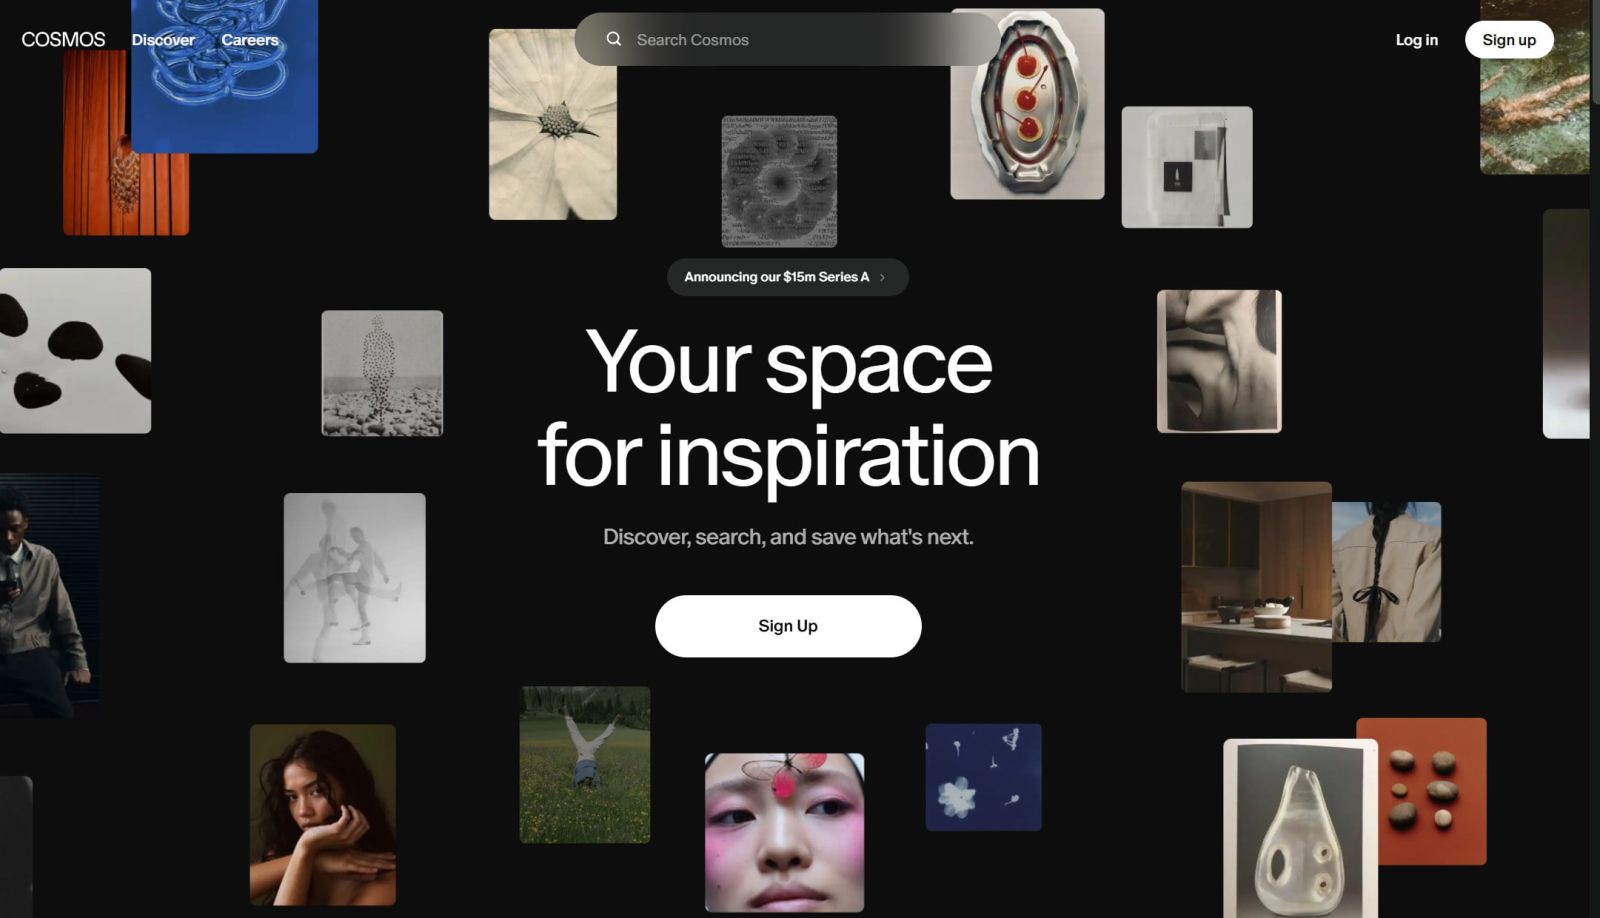Go to the Careers page
Screen dimensions: 1600x918
[x=250, y=40]
